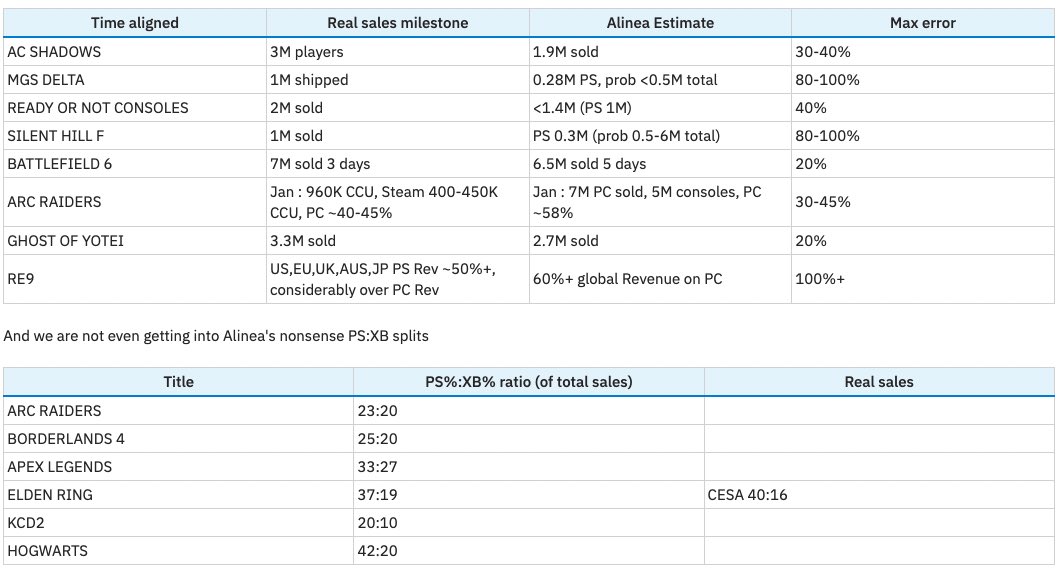Screen dimensions: 1063x576
Task: Click the '100%+' max error cell
Action: 923,279
